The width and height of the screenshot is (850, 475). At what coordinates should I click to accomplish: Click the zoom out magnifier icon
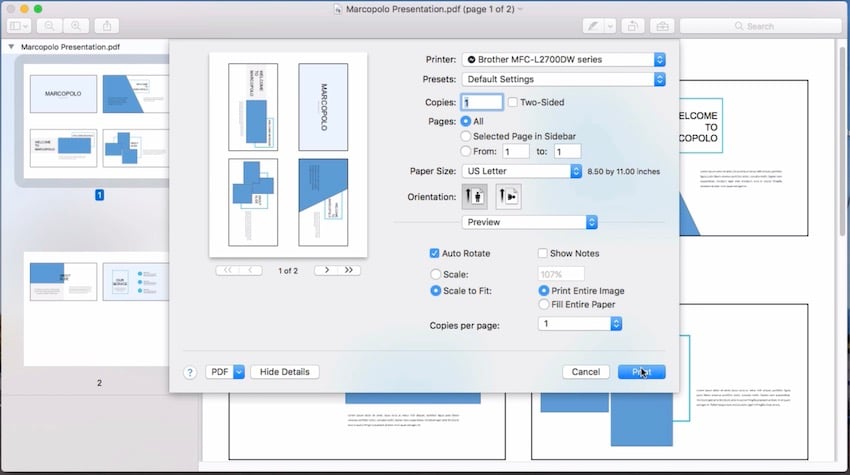(49, 25)
